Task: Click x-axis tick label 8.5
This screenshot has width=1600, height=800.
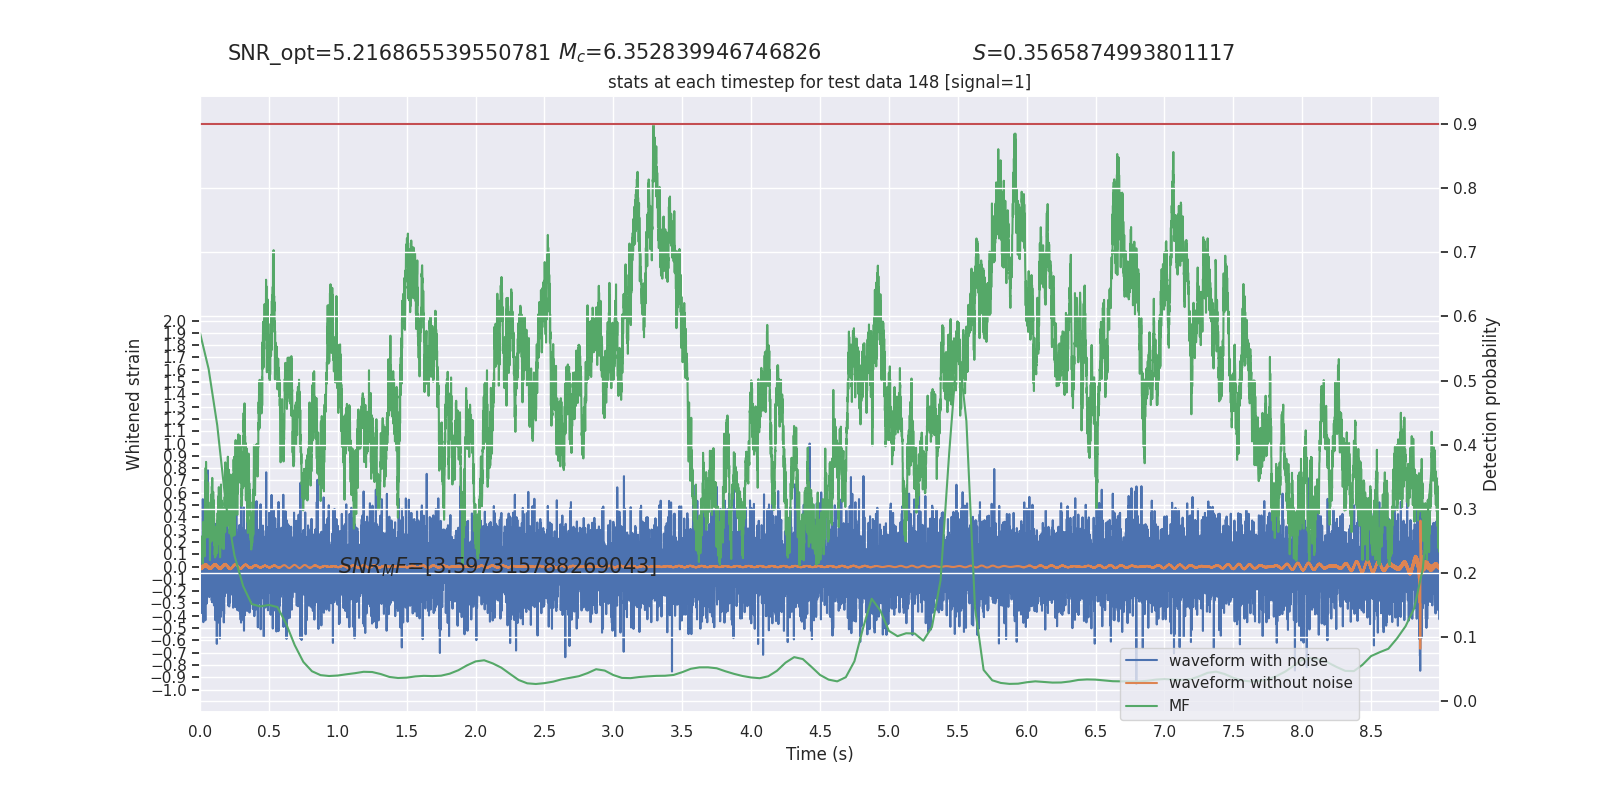Action: pyautogui.click(x=1370, y=731)
